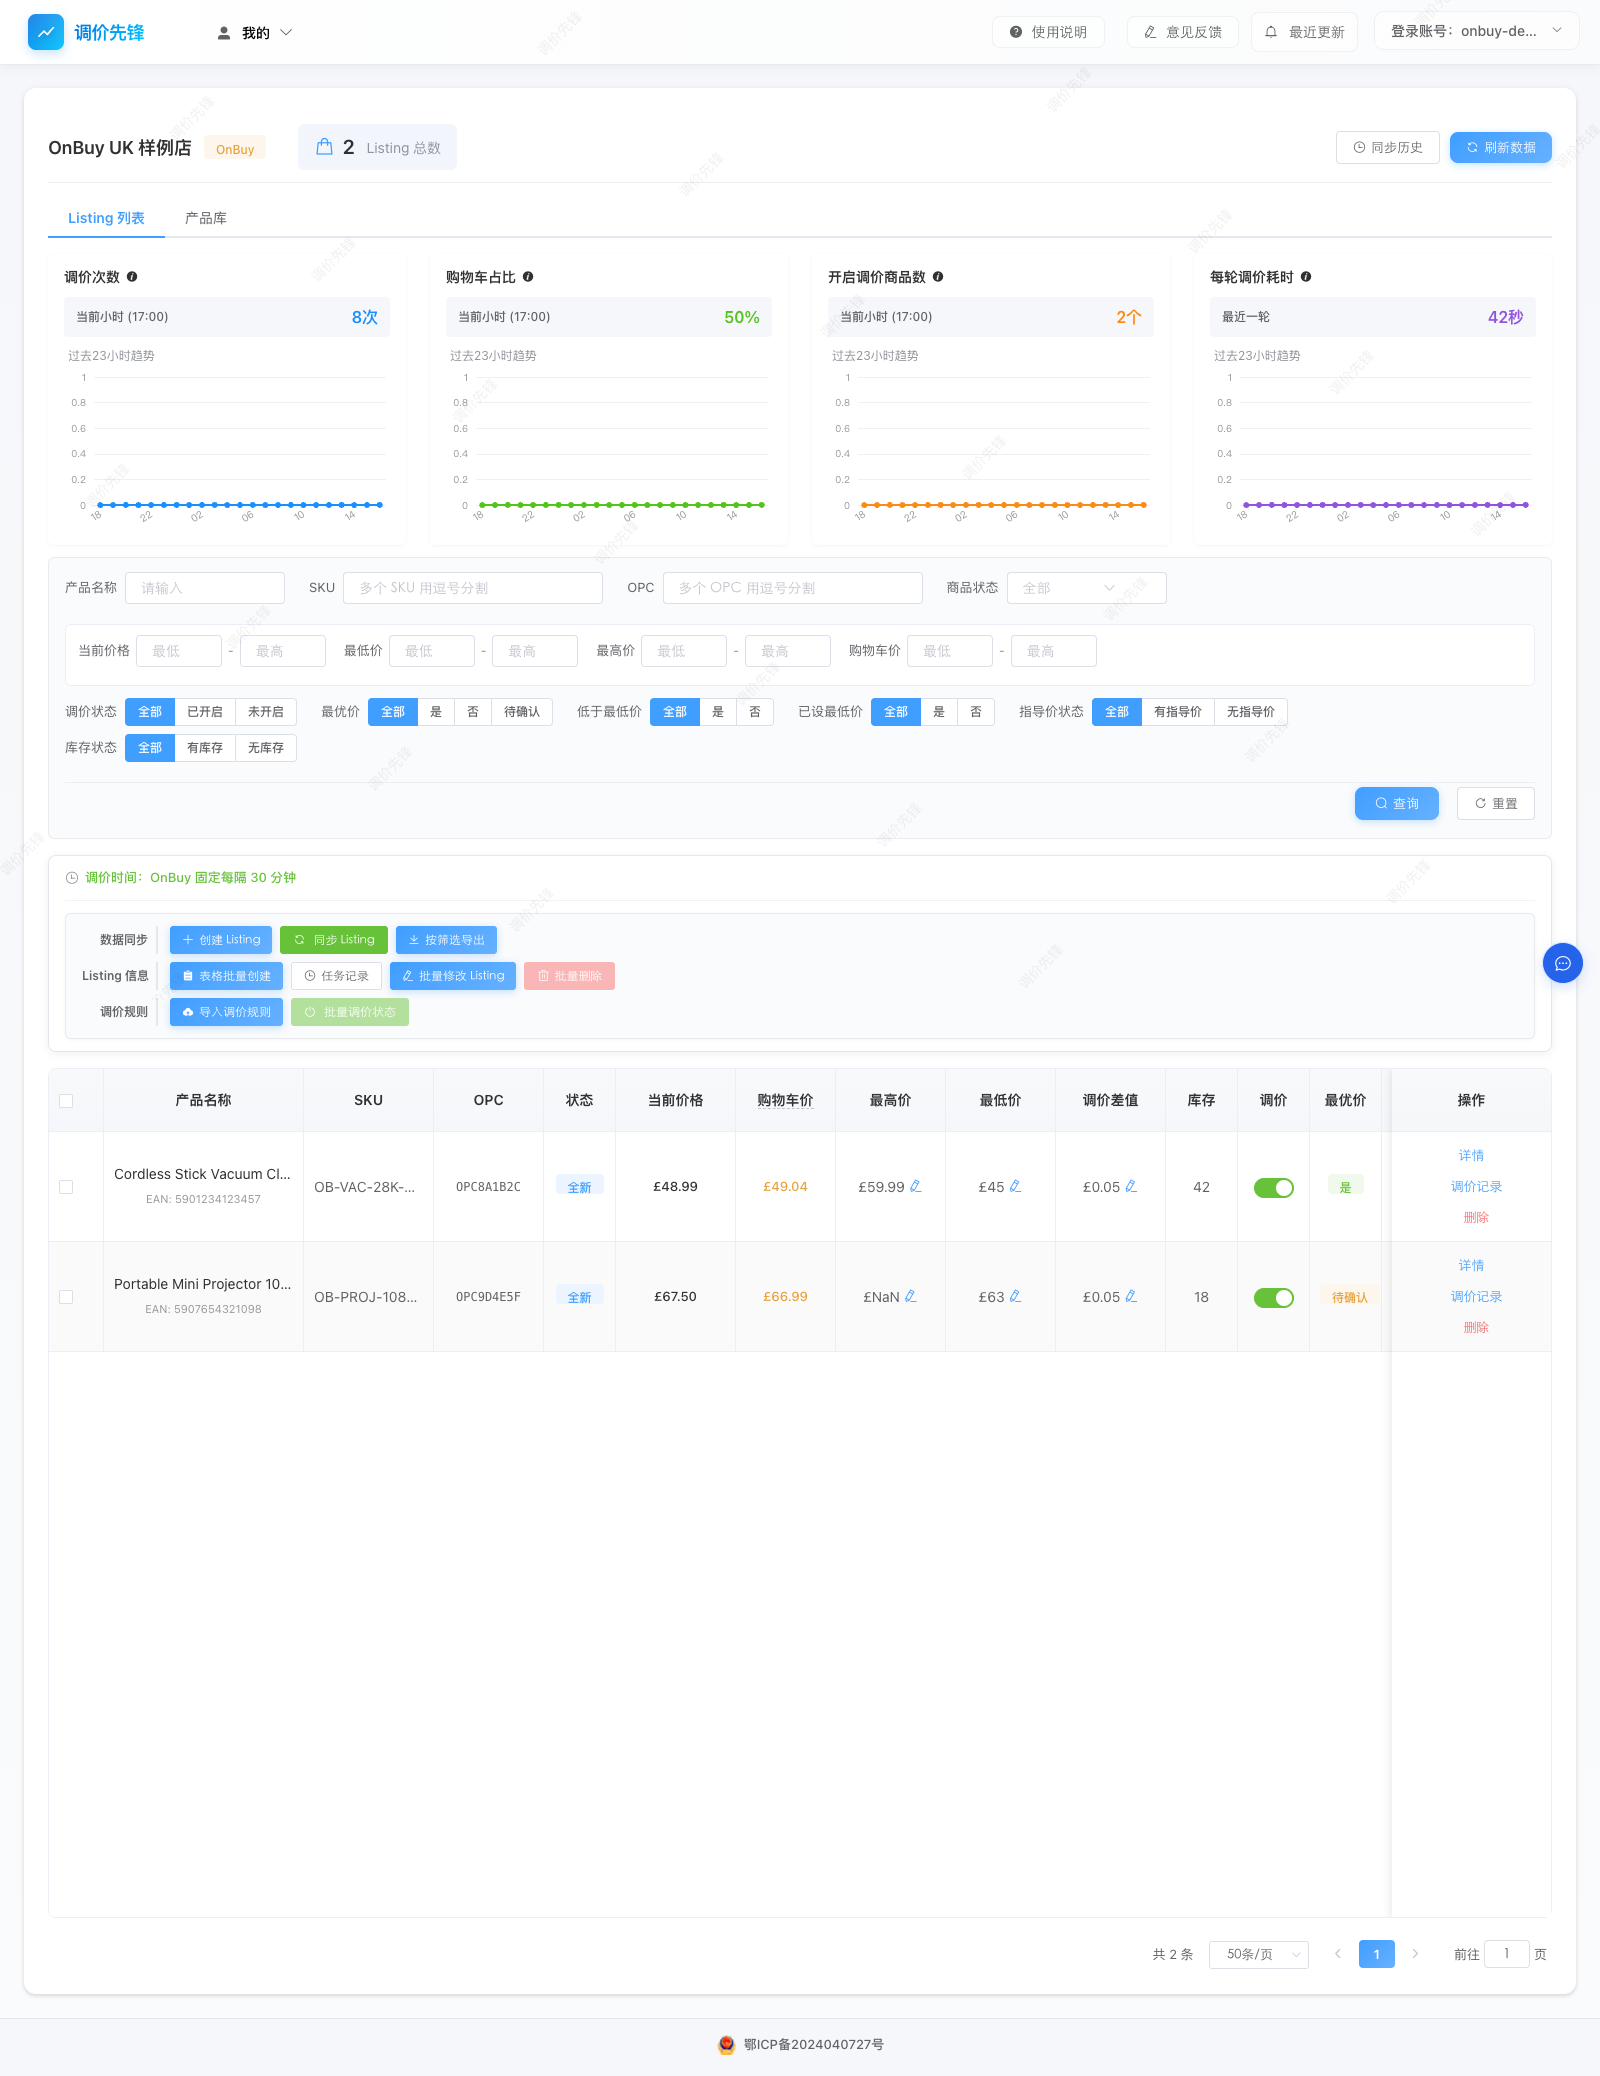Edit the £NaN max price pencil icon
Viewport: 1600px width, 2076px height.
tap(910, 1296)
